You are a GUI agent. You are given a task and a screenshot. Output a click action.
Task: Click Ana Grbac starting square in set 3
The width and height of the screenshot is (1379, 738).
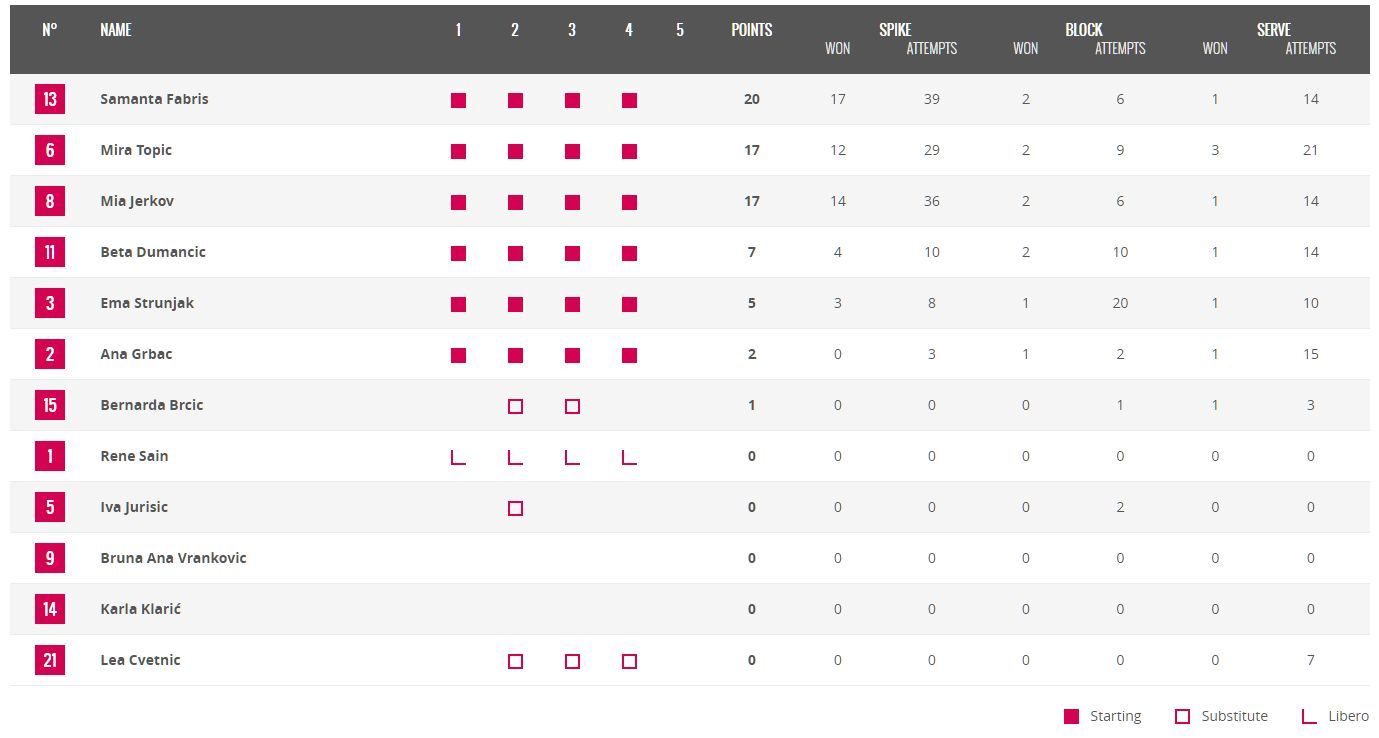pyautogui.click(x=572, y=355)
